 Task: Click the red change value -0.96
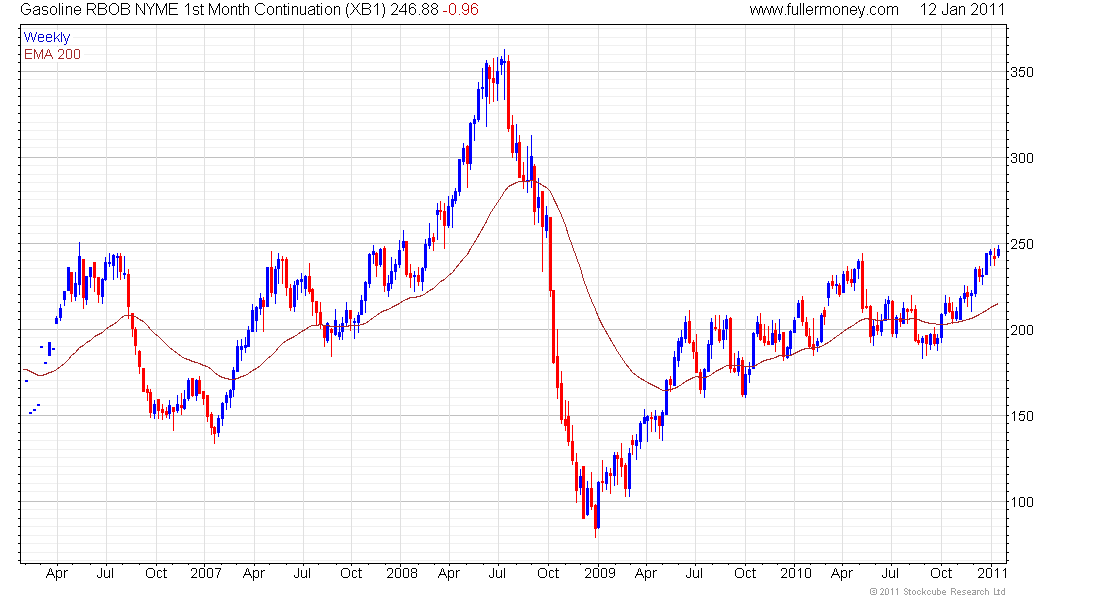460,10
